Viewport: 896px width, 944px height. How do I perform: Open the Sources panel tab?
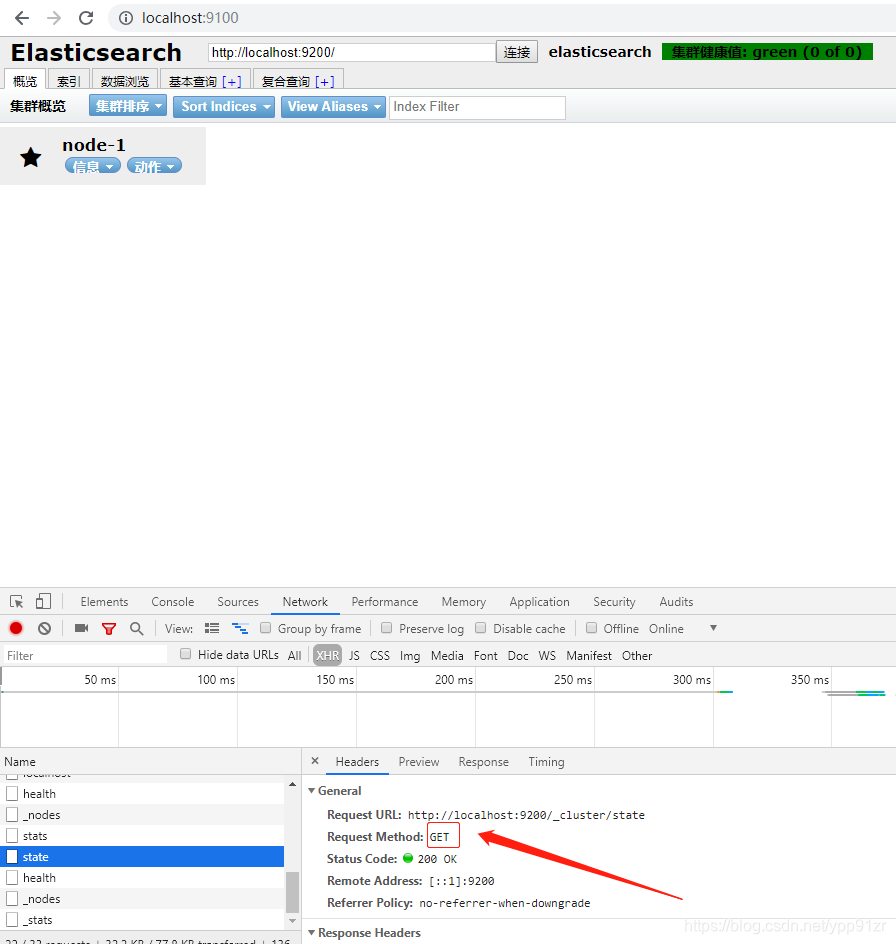click(238, 601)
